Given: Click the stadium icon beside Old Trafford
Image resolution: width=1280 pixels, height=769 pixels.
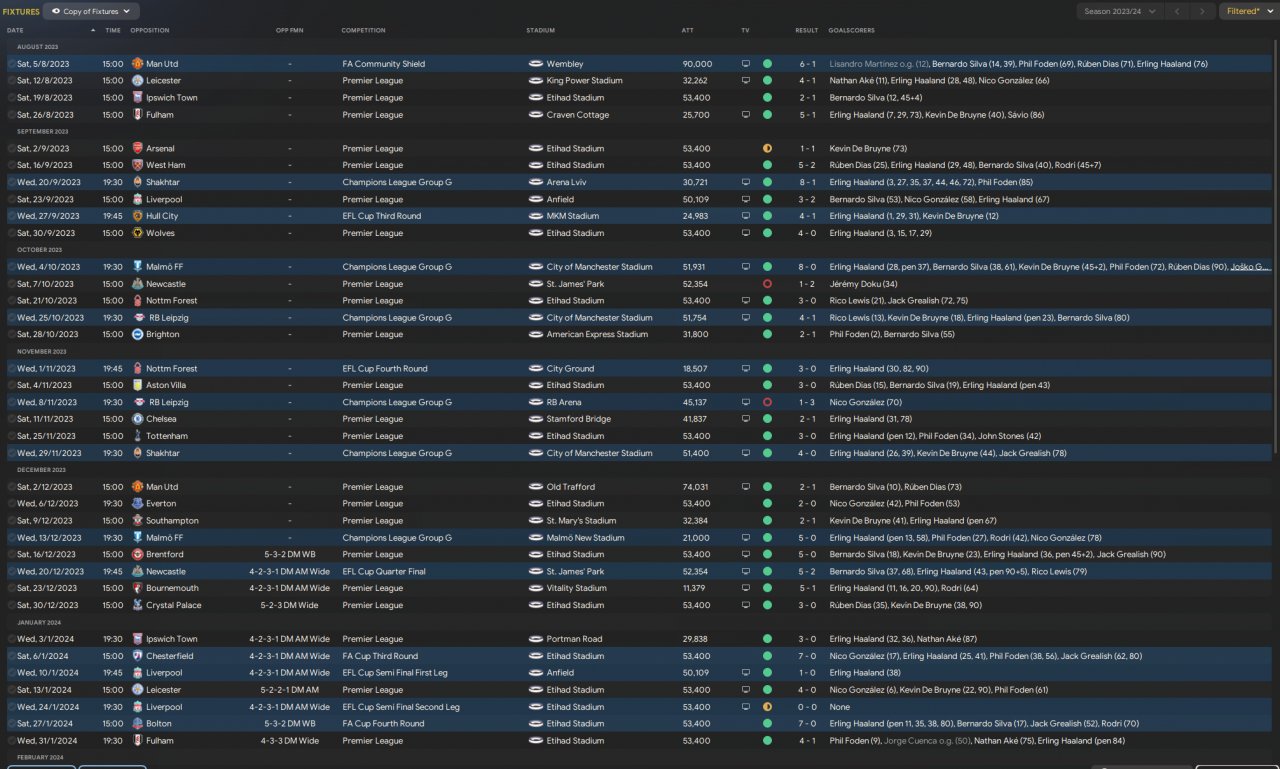Looking at the screenshot, I should click(535, 487).
